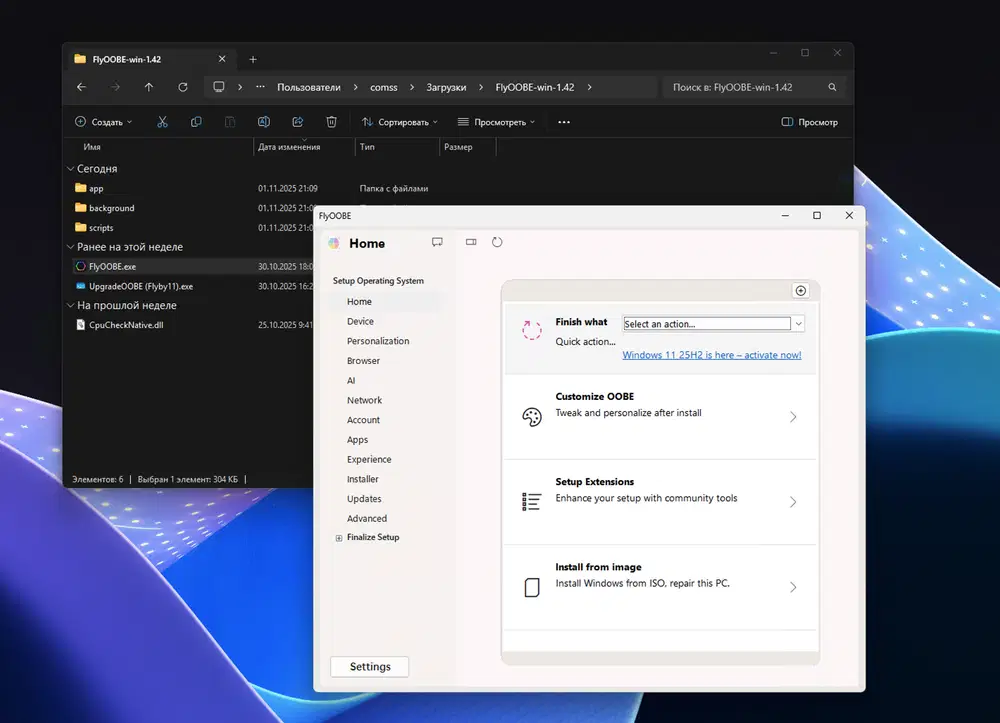Collapse the Сегодня file group
1000x723 pixels.
(x=70, y=169)
